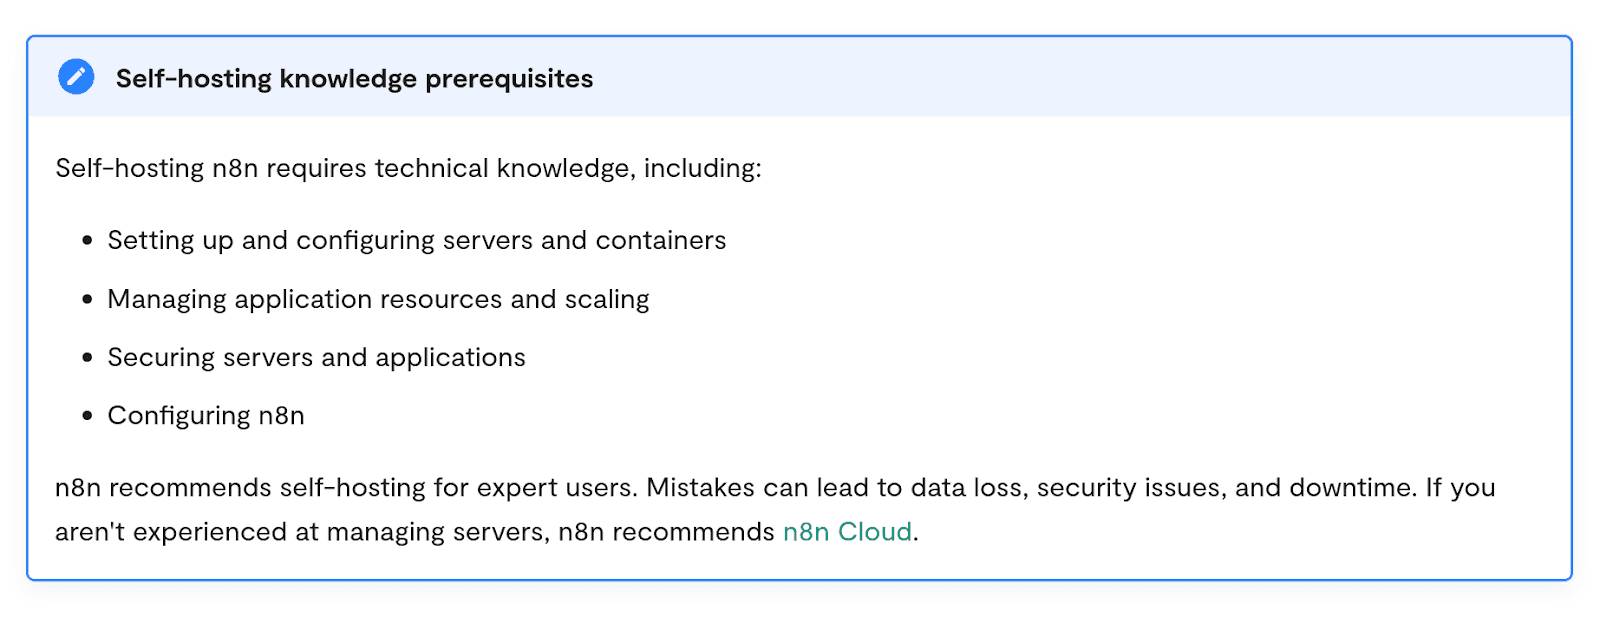This screenshot has height=624, width=1600.
Task: Click "Setting up and configuring servers and containers"
Action: [x=416, y=241]
